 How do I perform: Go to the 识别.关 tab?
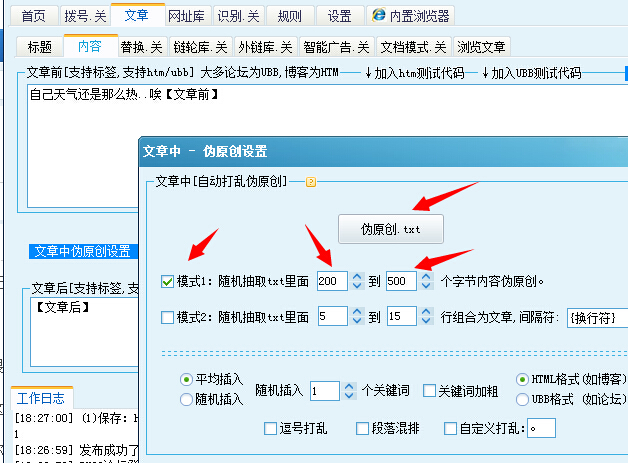pyautogui.click(x=238, y=16)
